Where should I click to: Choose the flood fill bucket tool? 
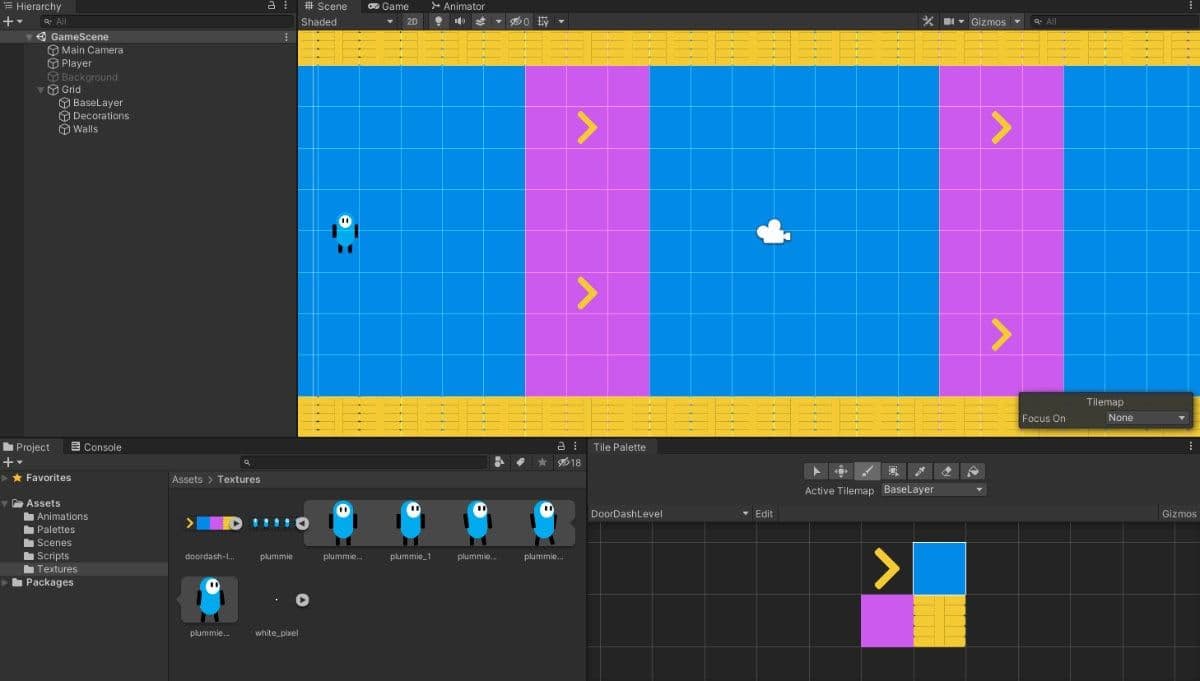(x=972, y=471)
